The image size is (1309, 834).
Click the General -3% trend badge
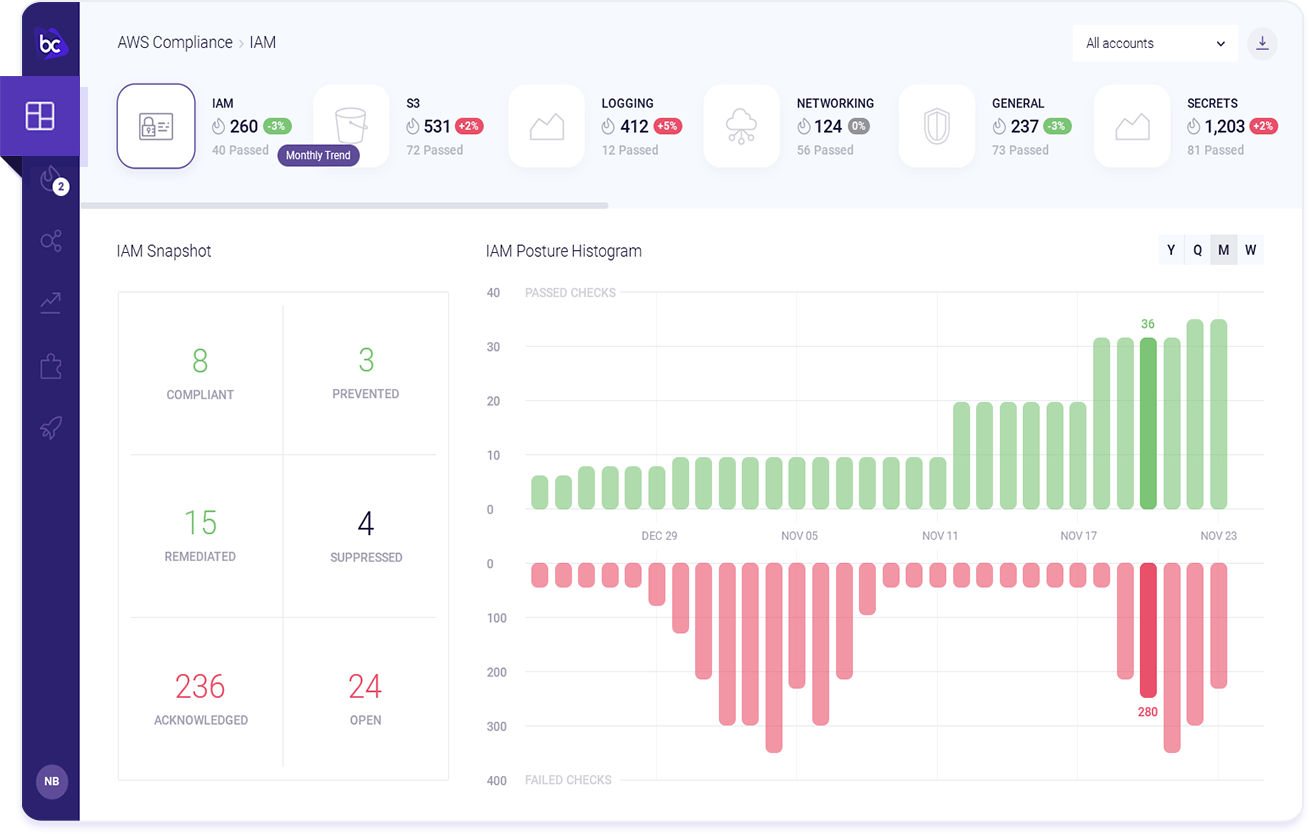pos(1057,126)
